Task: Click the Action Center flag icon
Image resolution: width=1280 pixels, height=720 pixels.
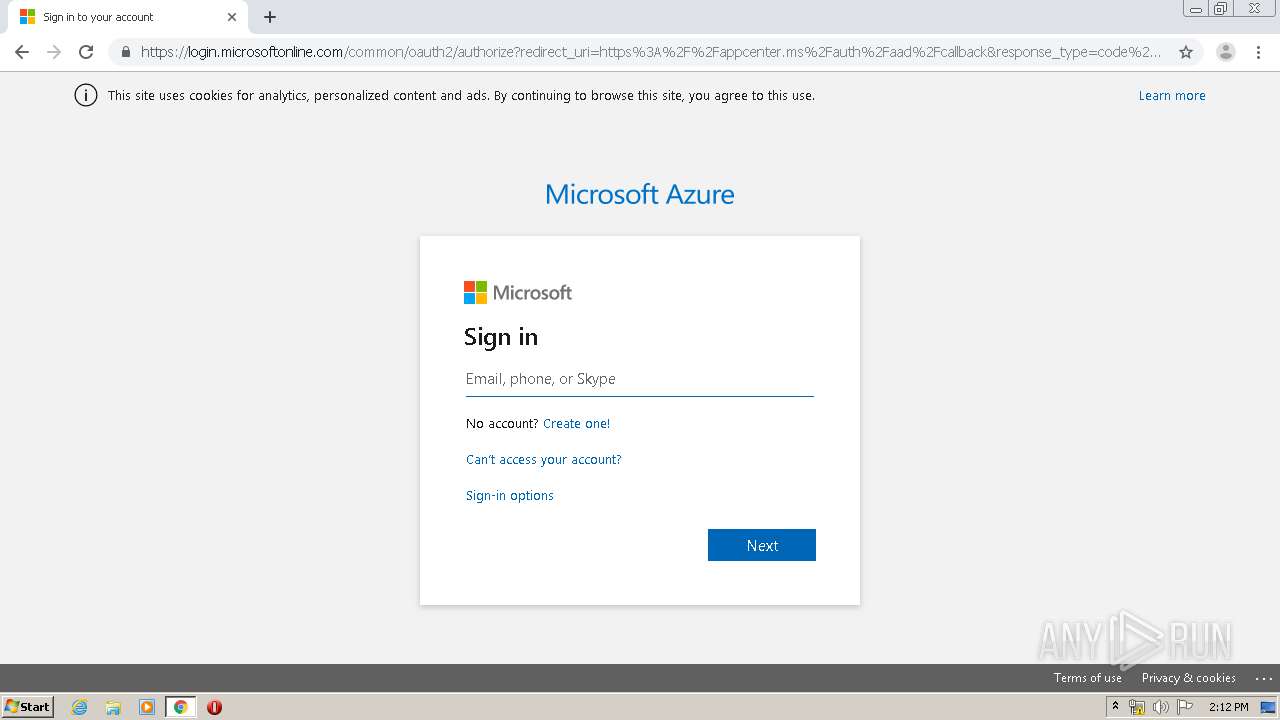Action: coord(1185,707)
